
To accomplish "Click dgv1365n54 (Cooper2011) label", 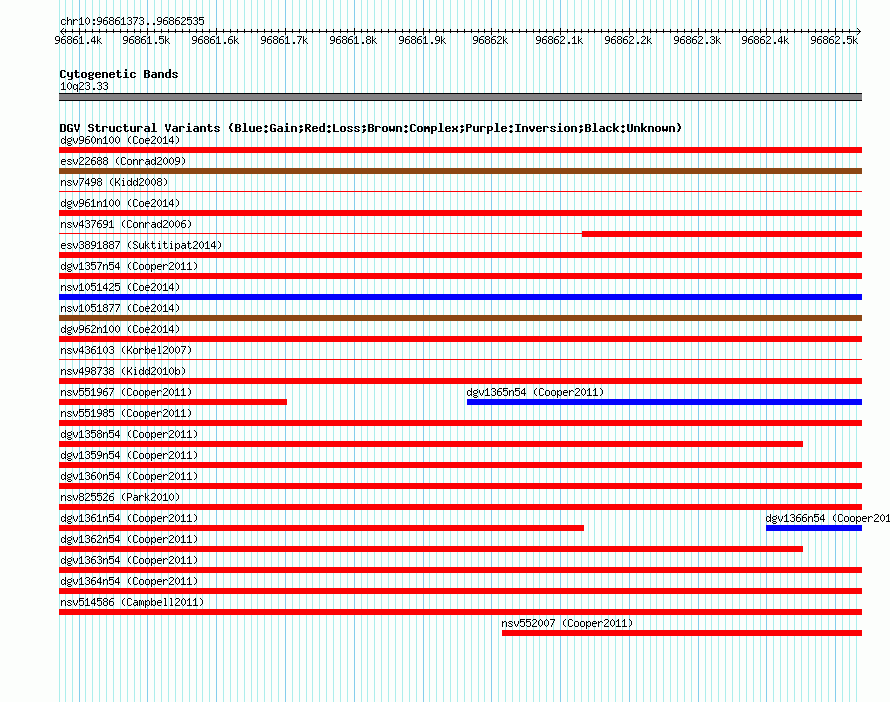I will (x=535, y=392).
